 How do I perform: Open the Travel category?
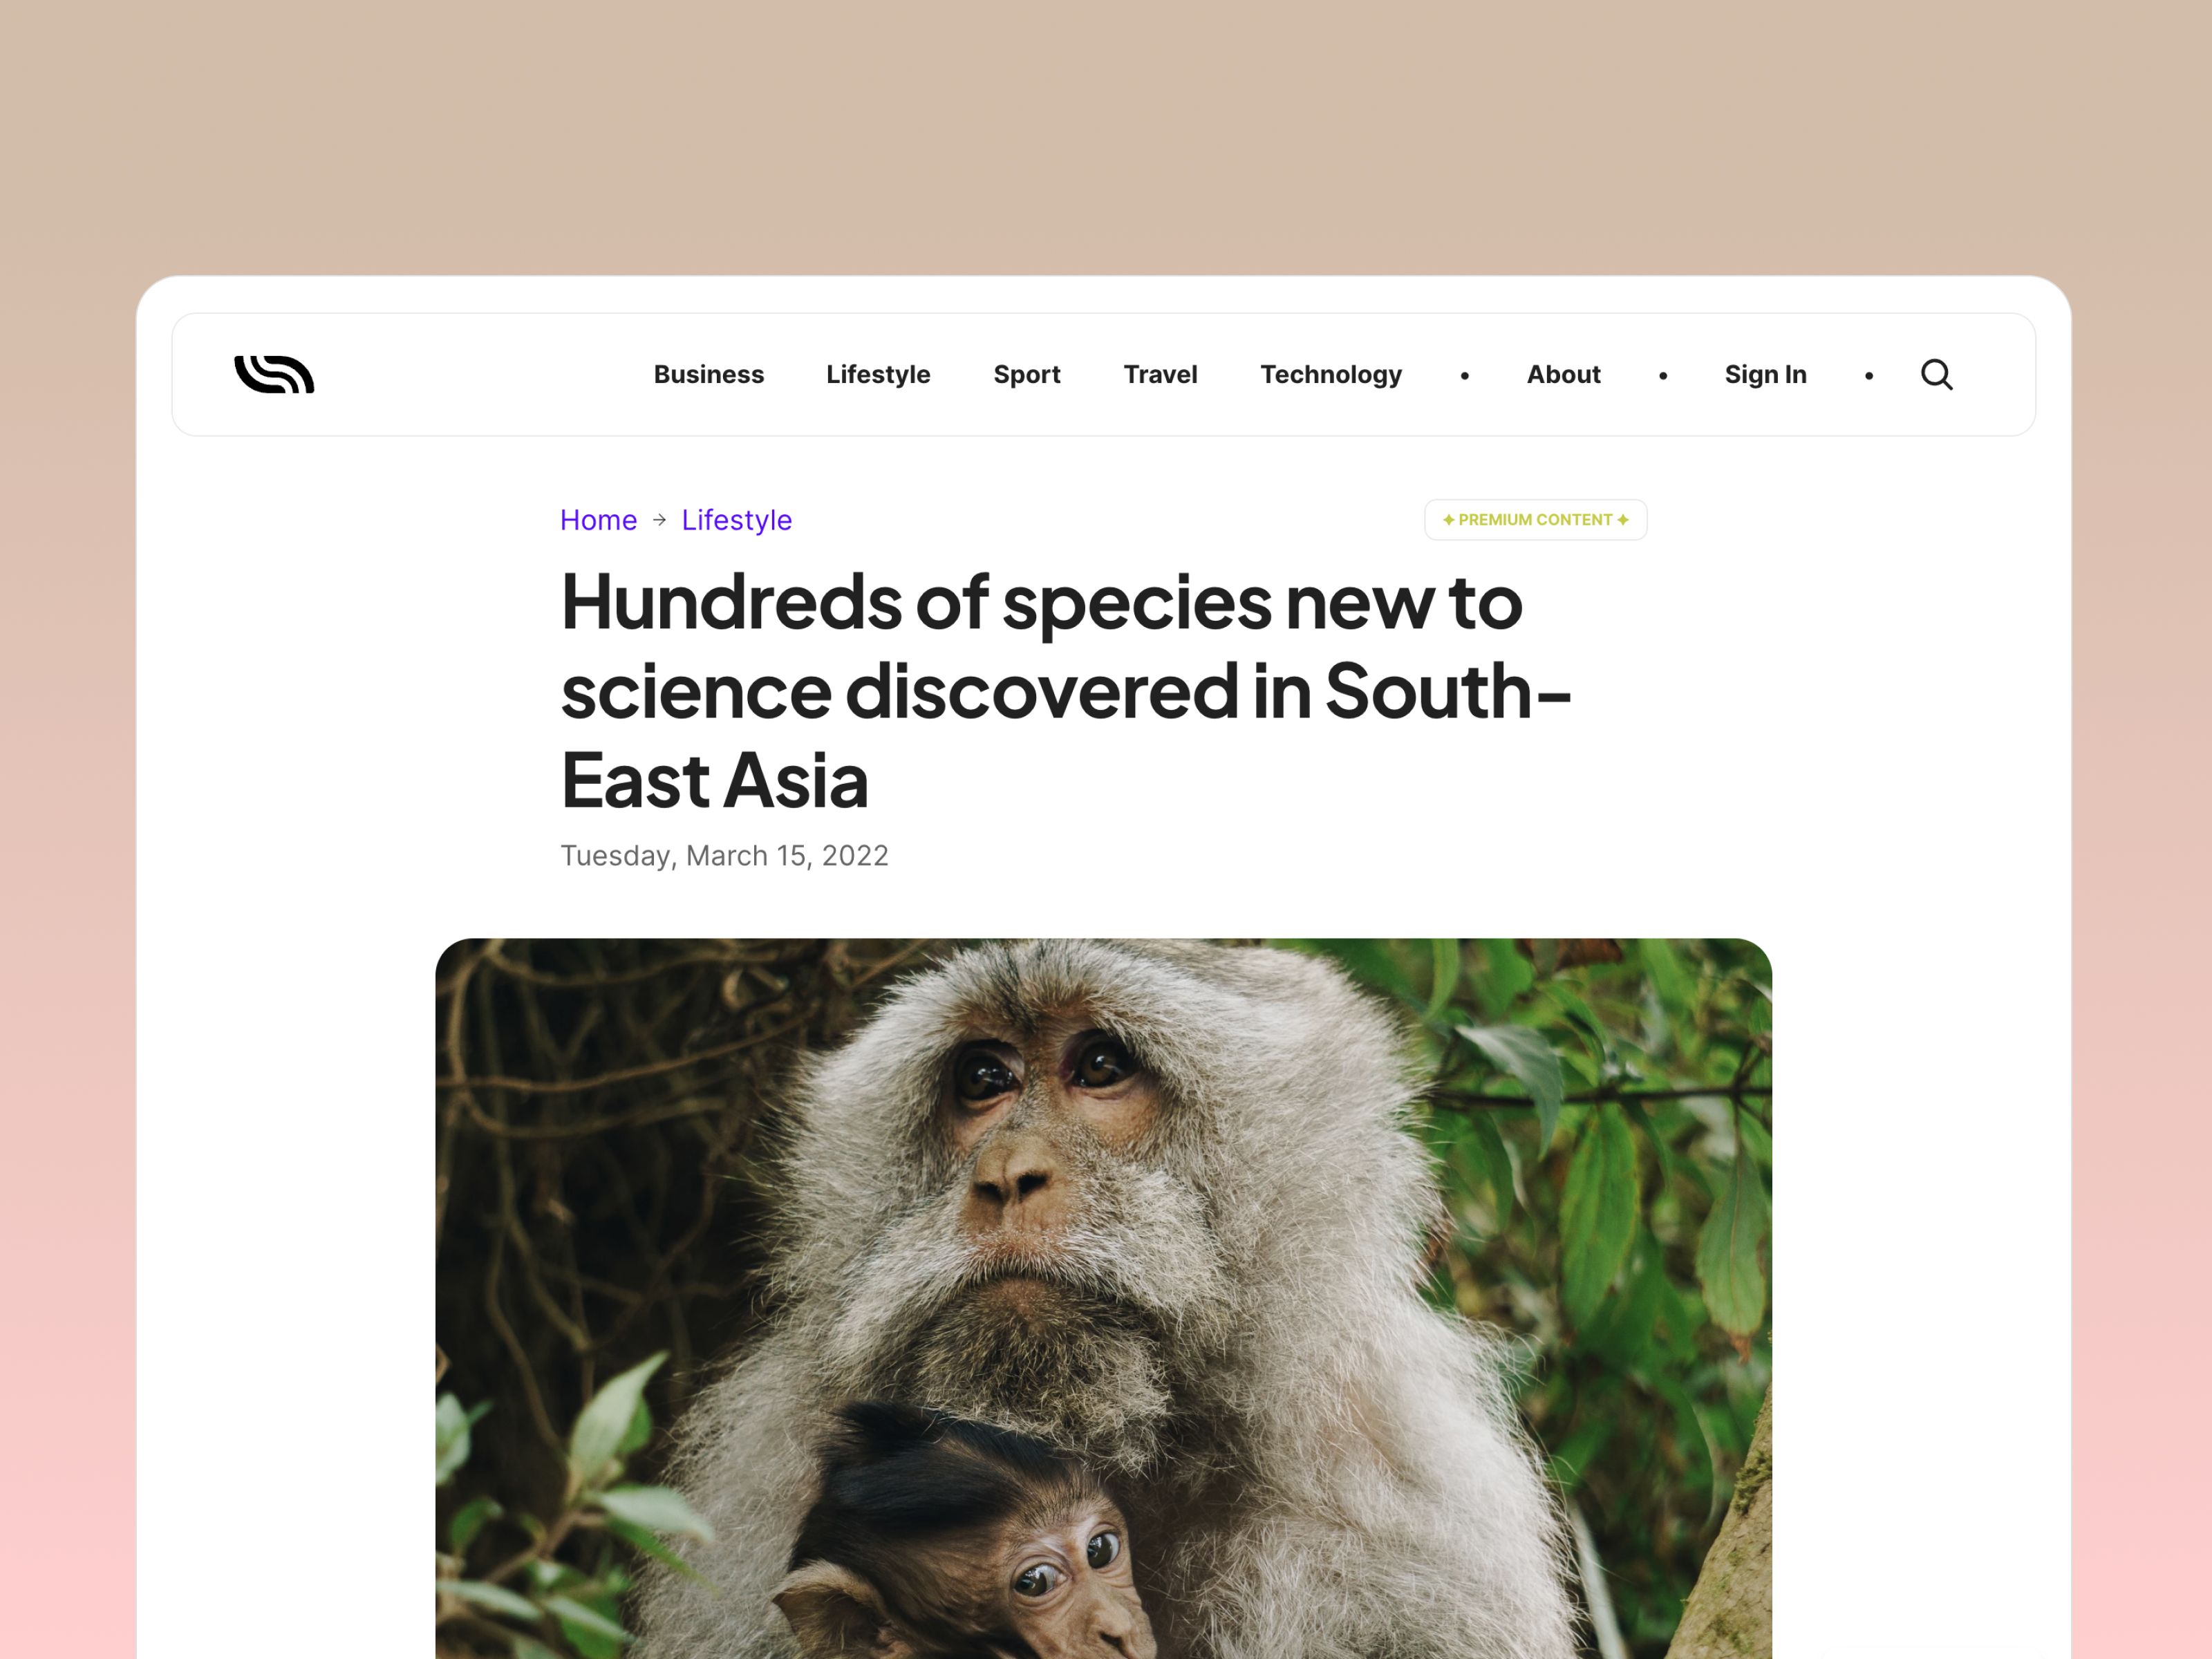(x=1160, y=375)
